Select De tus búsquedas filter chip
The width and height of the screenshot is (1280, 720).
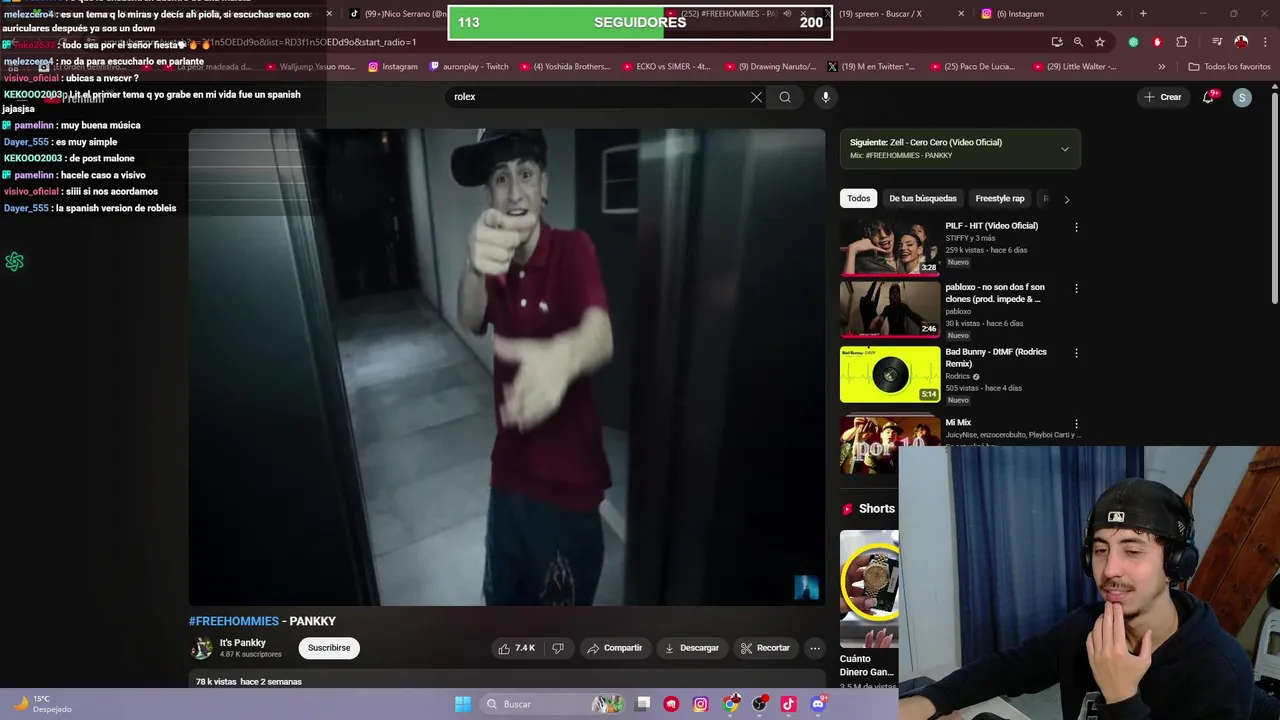923,199
